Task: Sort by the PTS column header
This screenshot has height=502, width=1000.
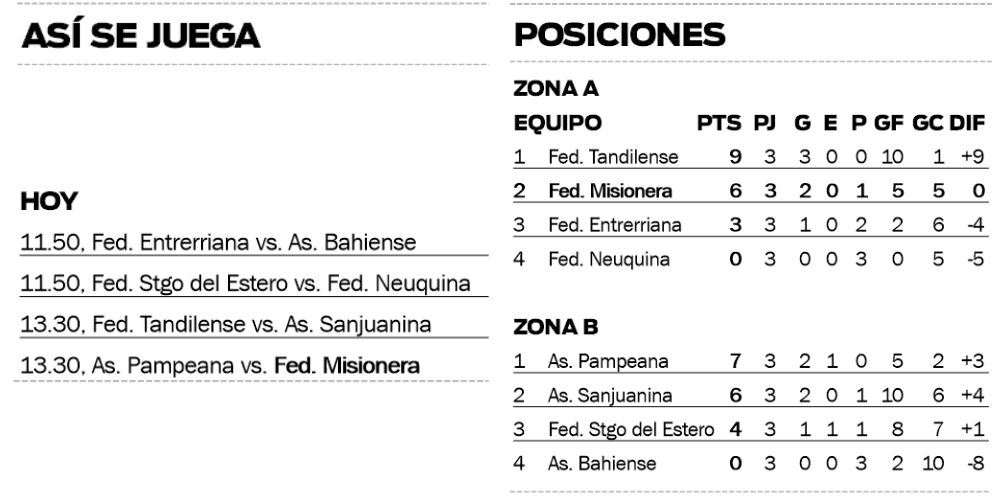Action: click(719, 124)
